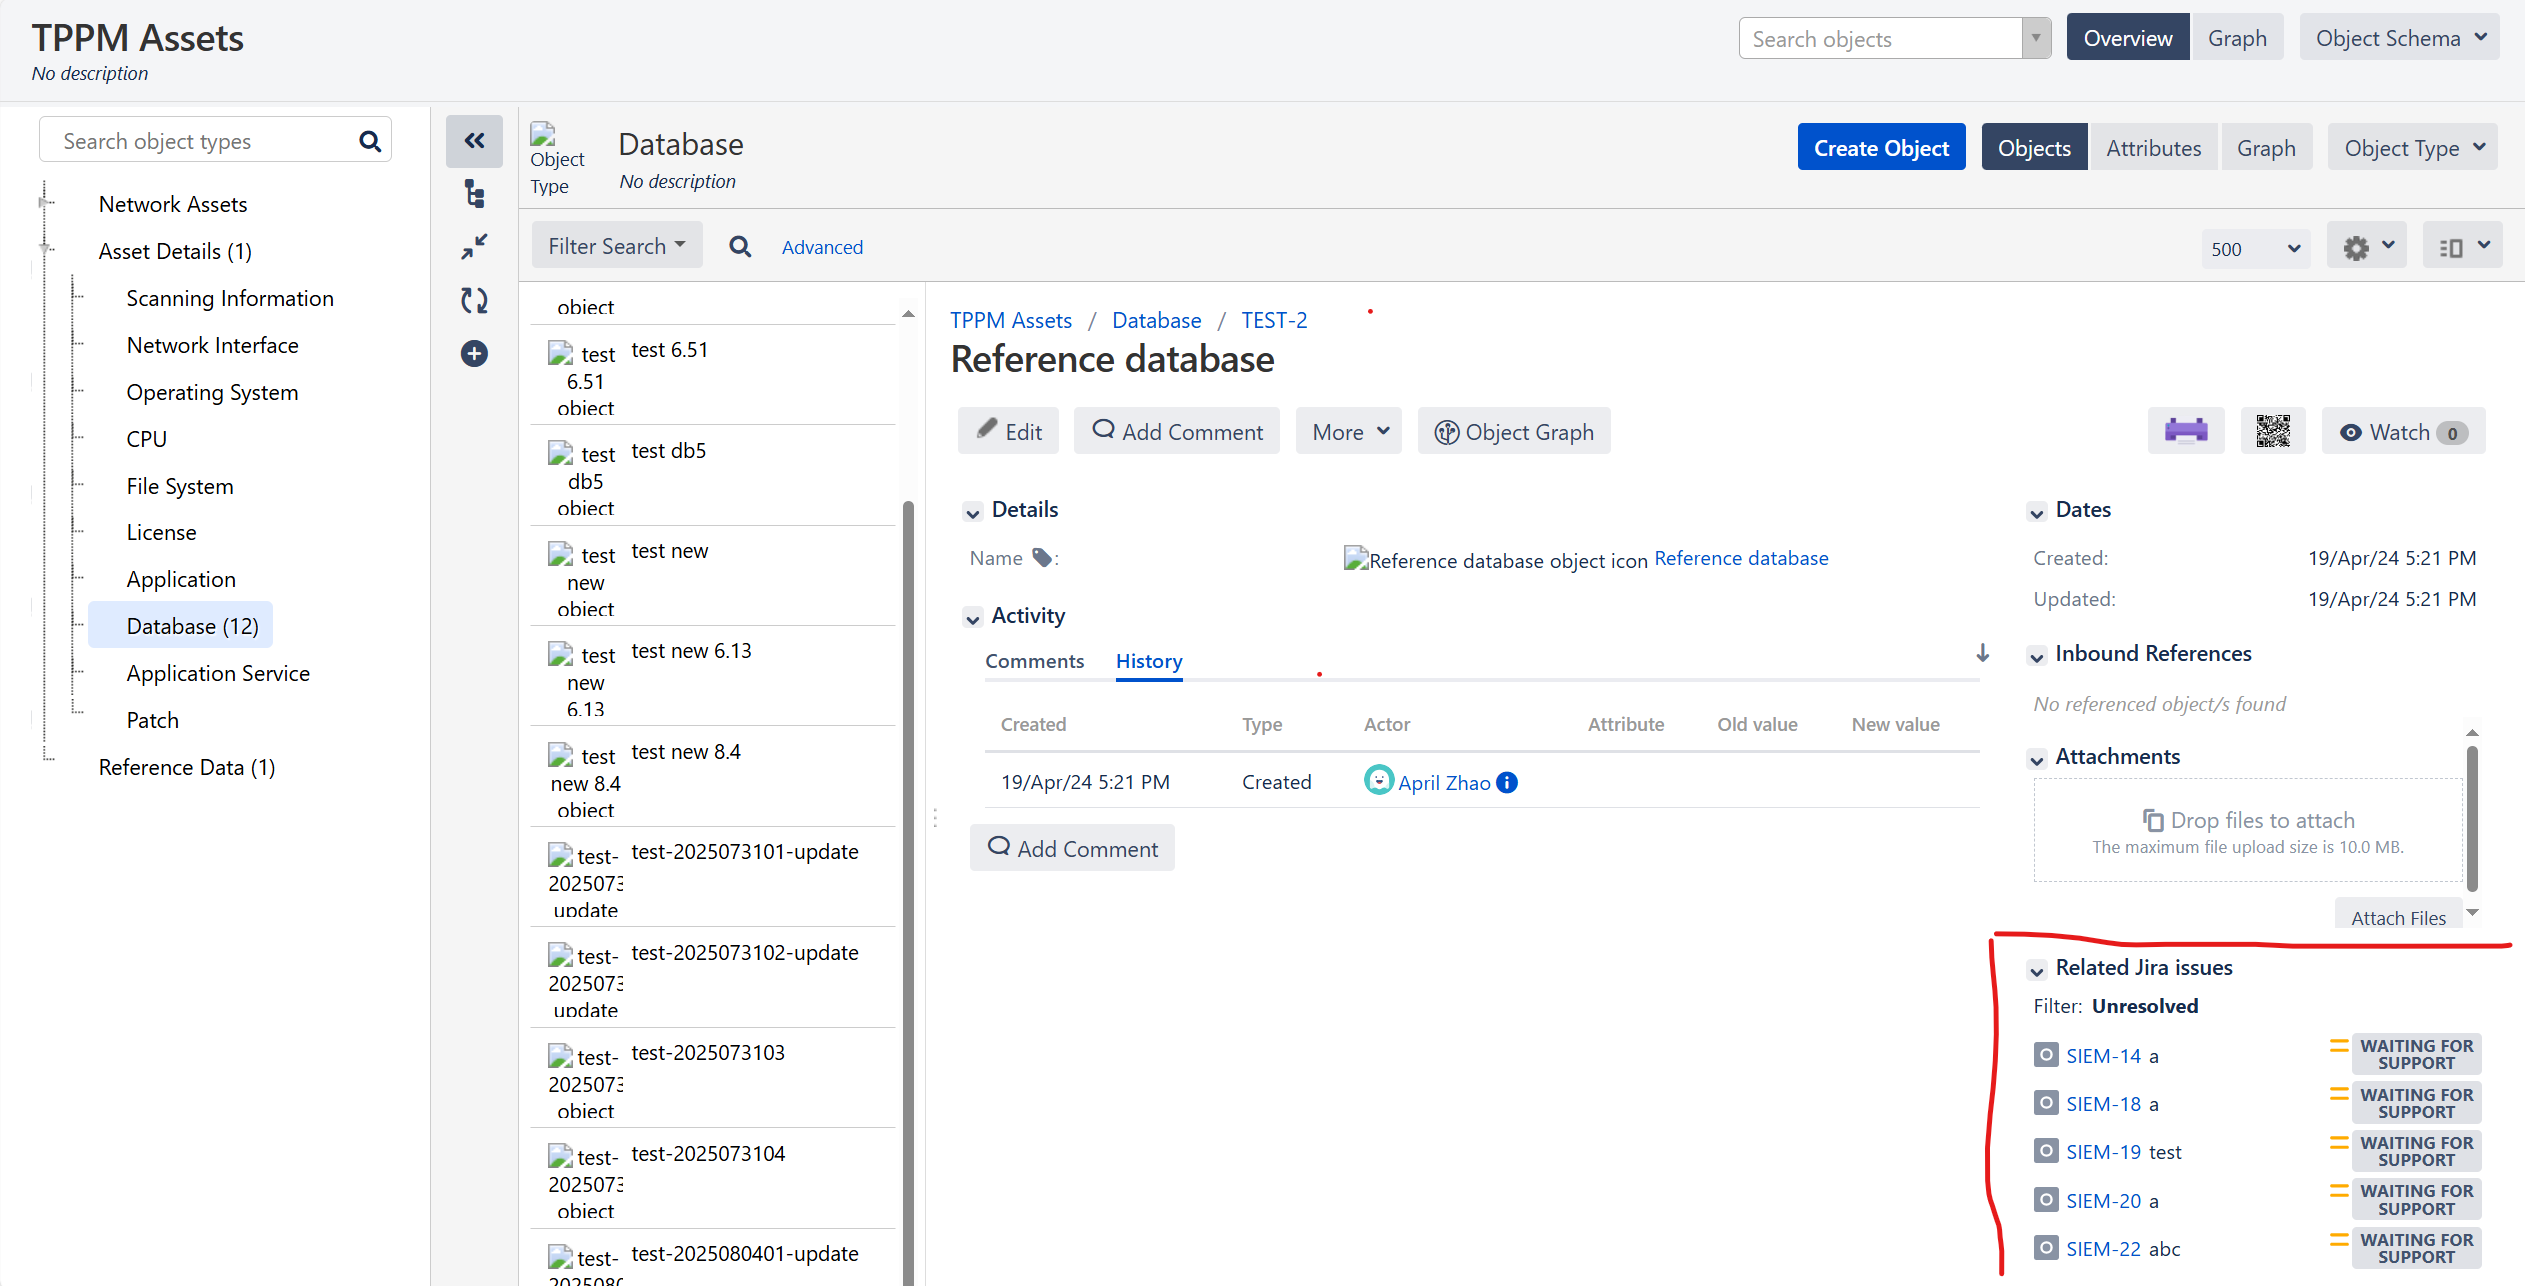Click the search magnifier beside Filter Search
Viewport: 2525px width, 1286px height.
pos(740,246)
